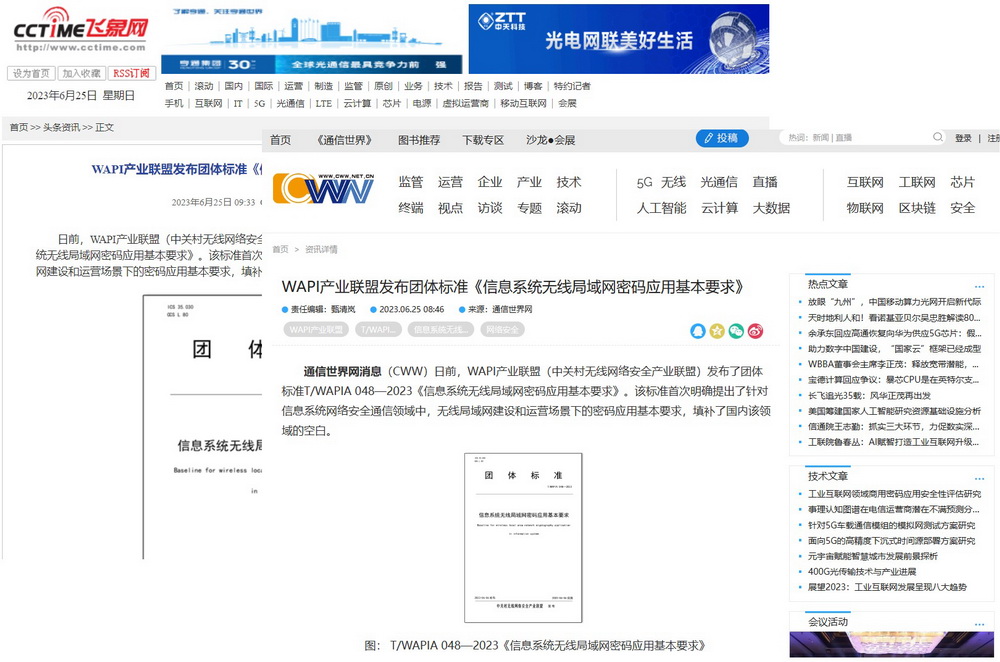
Task: Click 虚拟运营商 in CCTIME second nav row
Action: click(x=466, y=103)
